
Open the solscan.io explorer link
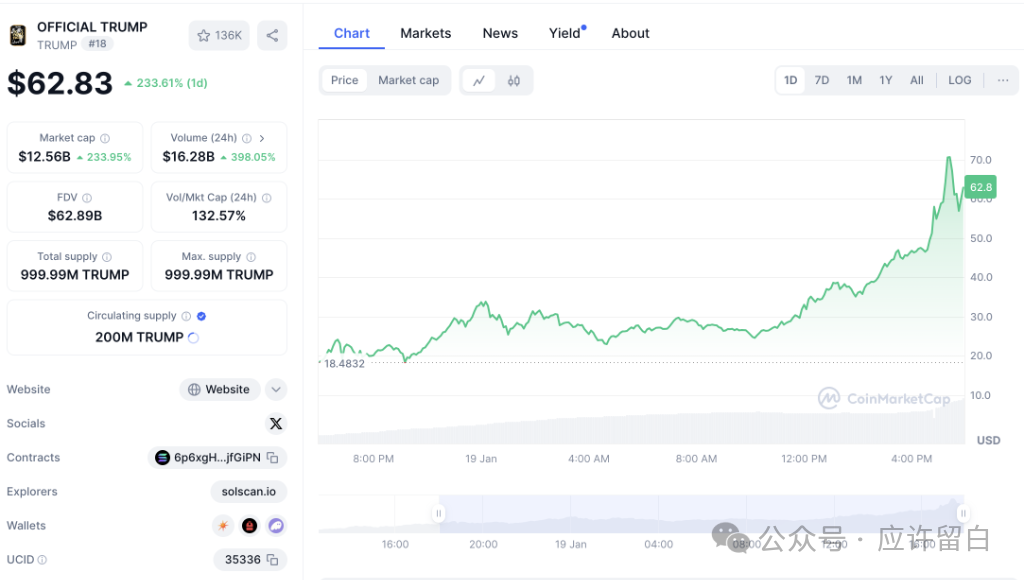(x=248, y=491)
